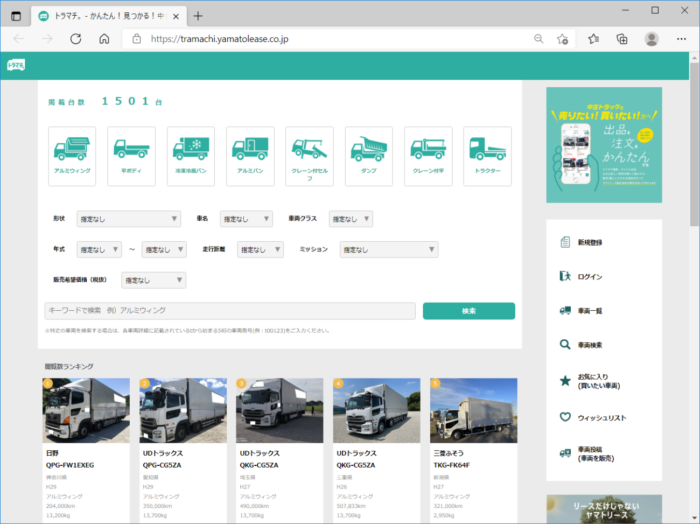Go to the browser home page
This screenshot has width=700, height=524.
[x=104, y=39]
